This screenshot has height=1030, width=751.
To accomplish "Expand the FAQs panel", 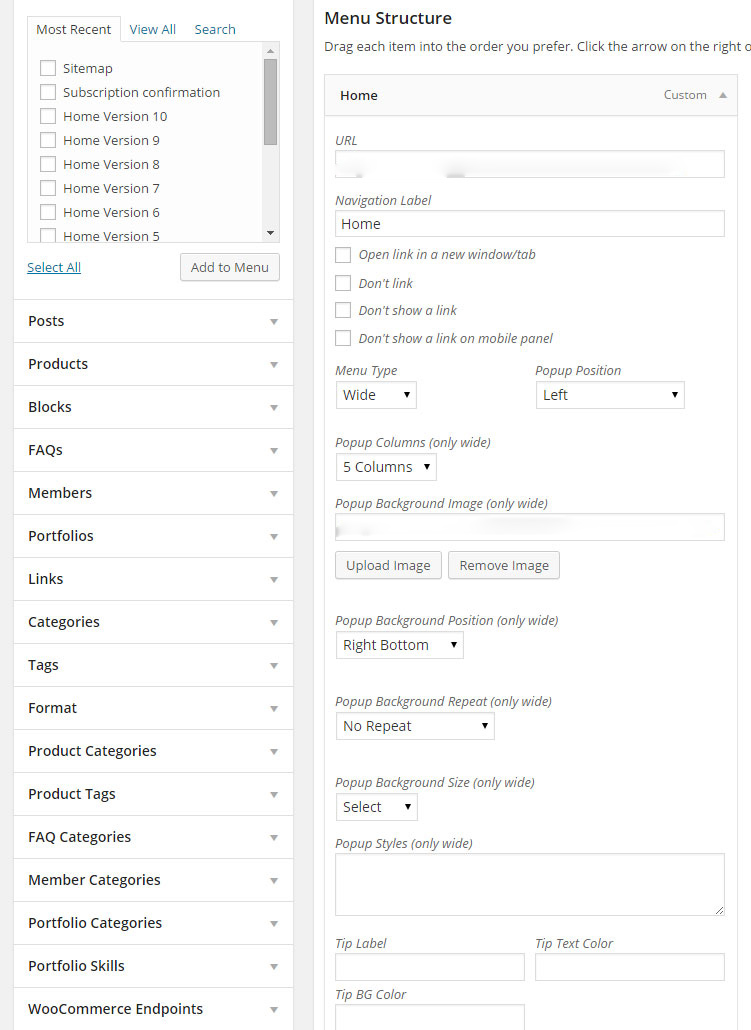I will tap(153, 450).
